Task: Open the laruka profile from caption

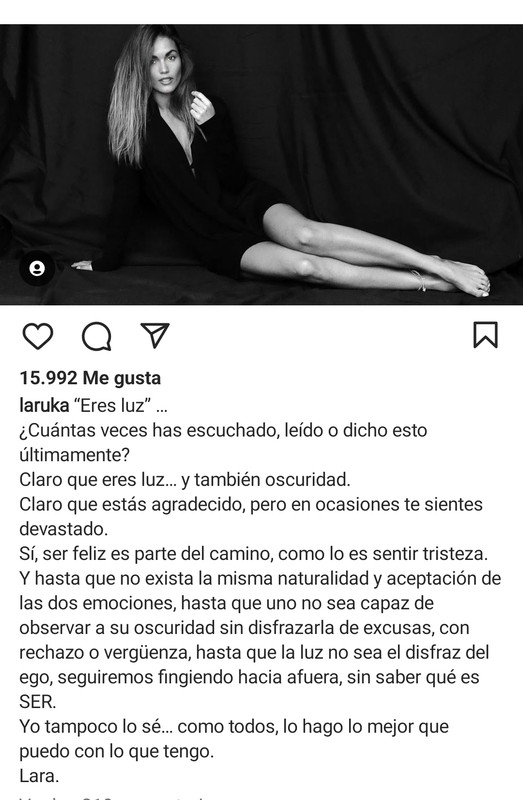Action: point(44,405)
